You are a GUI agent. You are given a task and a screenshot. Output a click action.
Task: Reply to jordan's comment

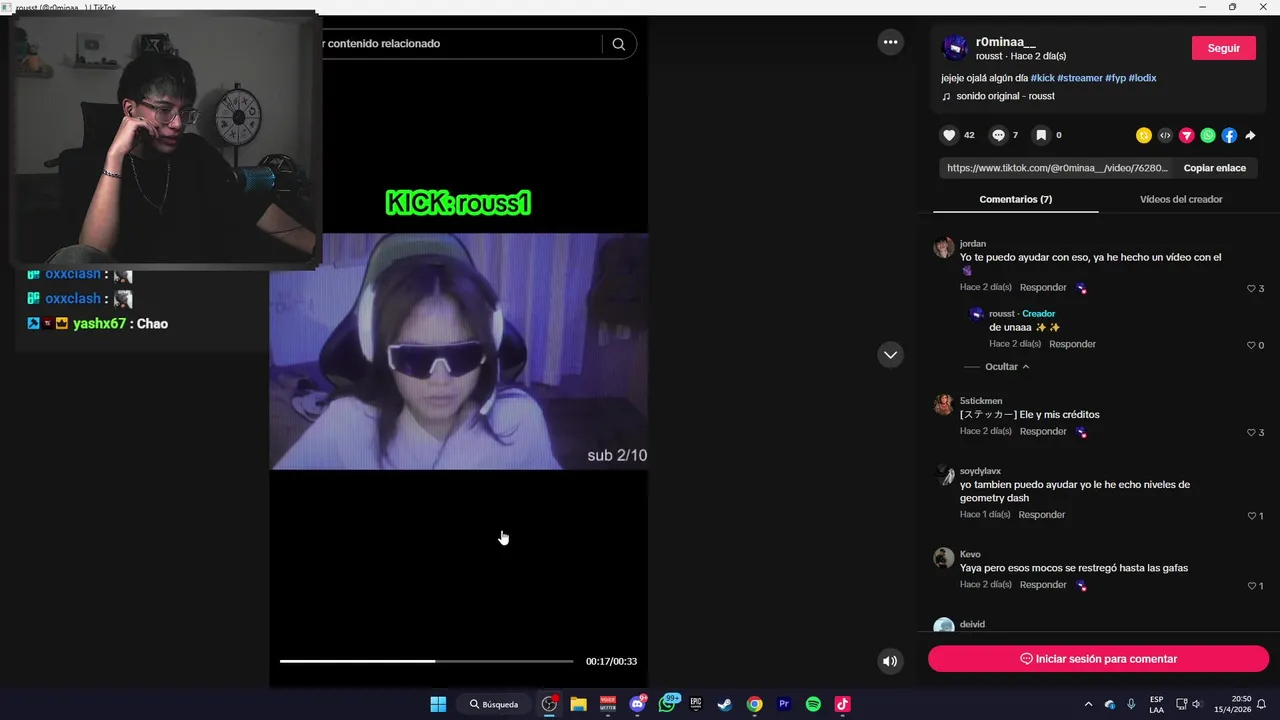point(1043,287)
